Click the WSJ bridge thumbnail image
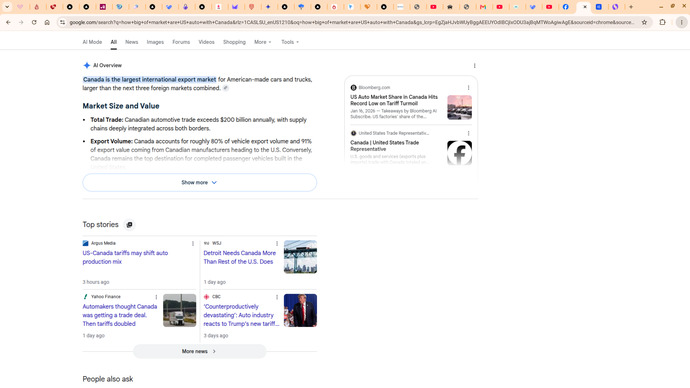Image resolution: width=690 pixels, height=388 pixels. (300, 257)
